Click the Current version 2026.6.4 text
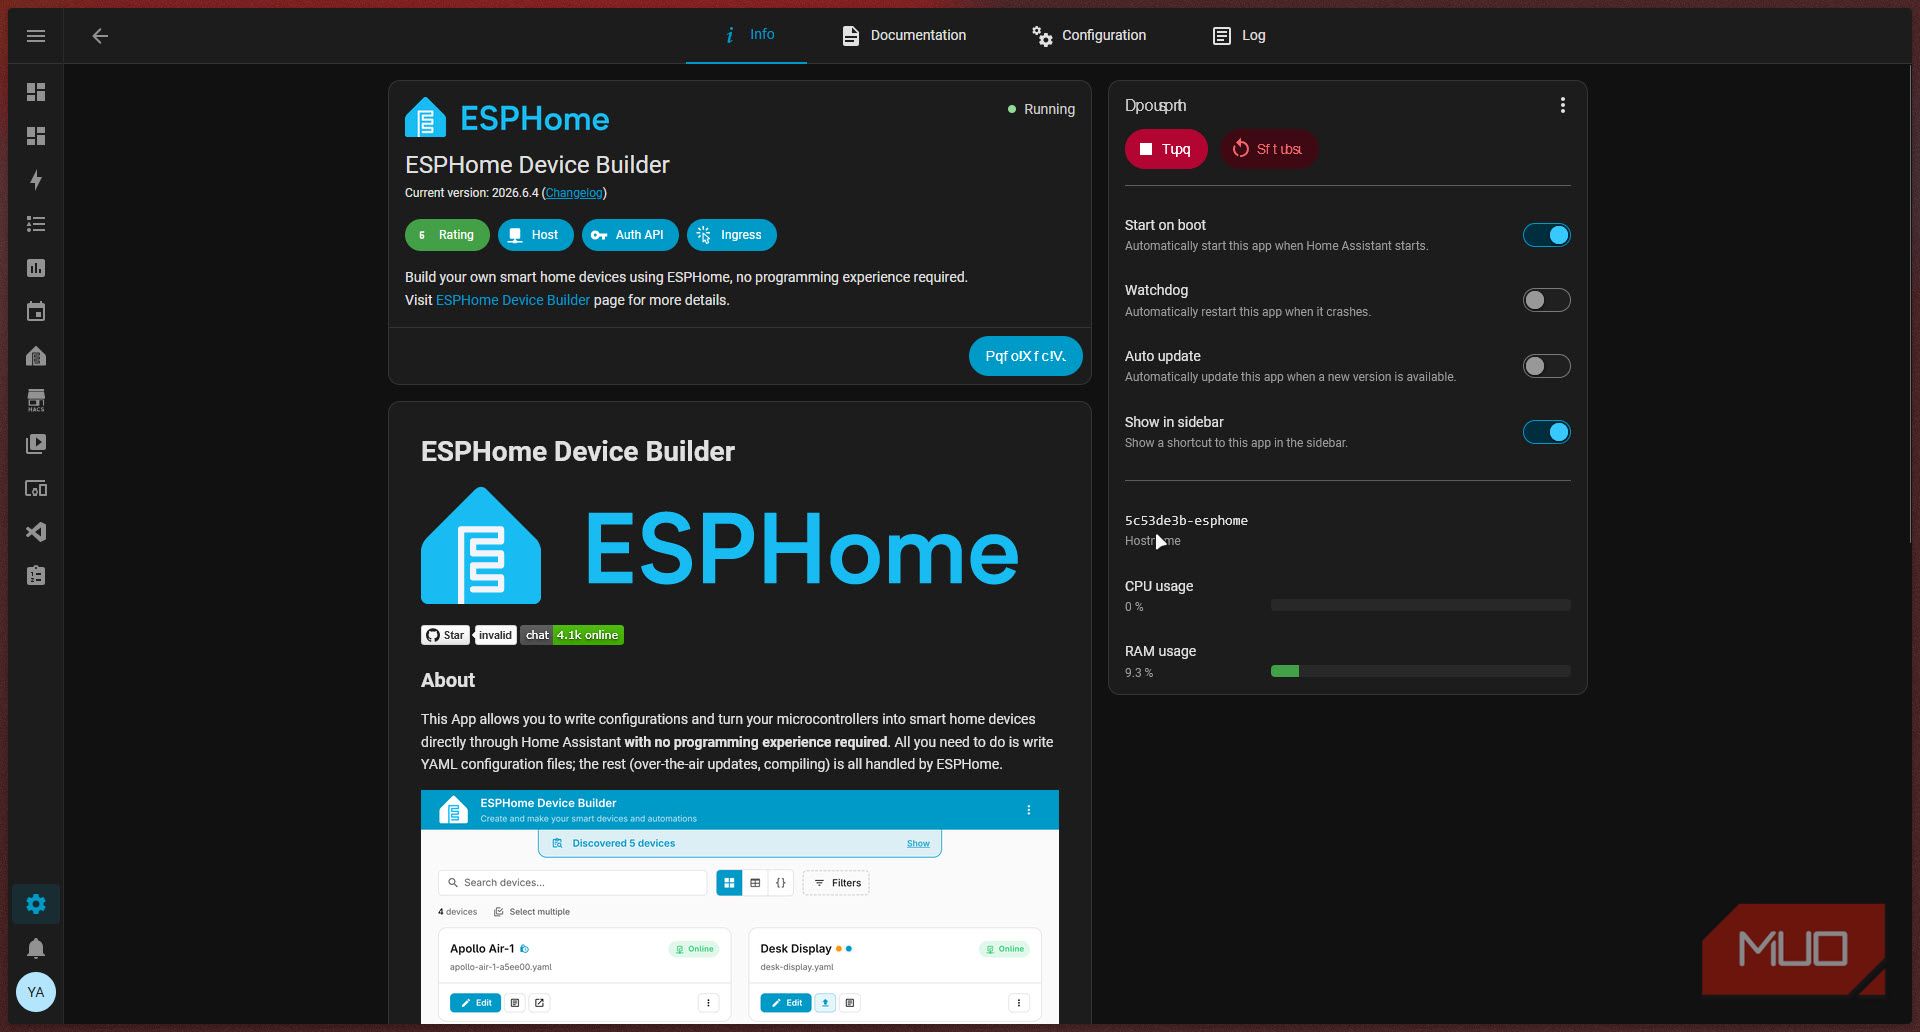 [471, 193]
